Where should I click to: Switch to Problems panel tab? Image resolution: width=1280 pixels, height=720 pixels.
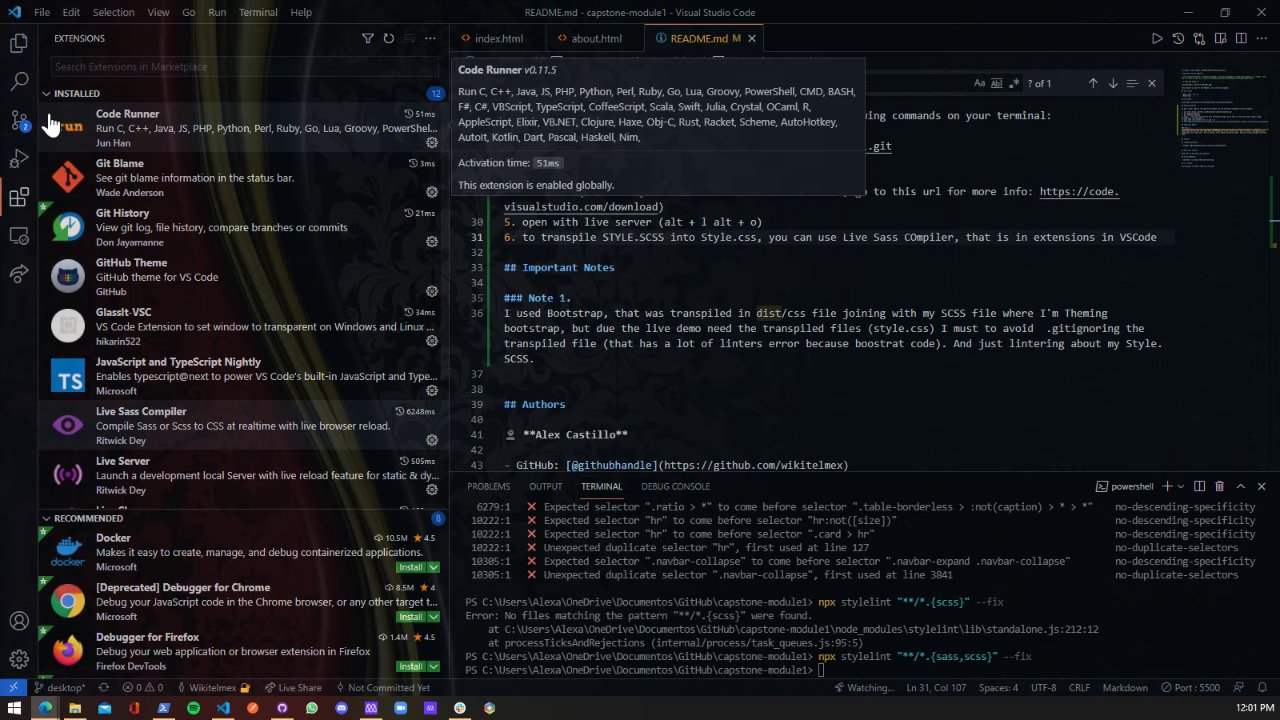tap(488, 486)
